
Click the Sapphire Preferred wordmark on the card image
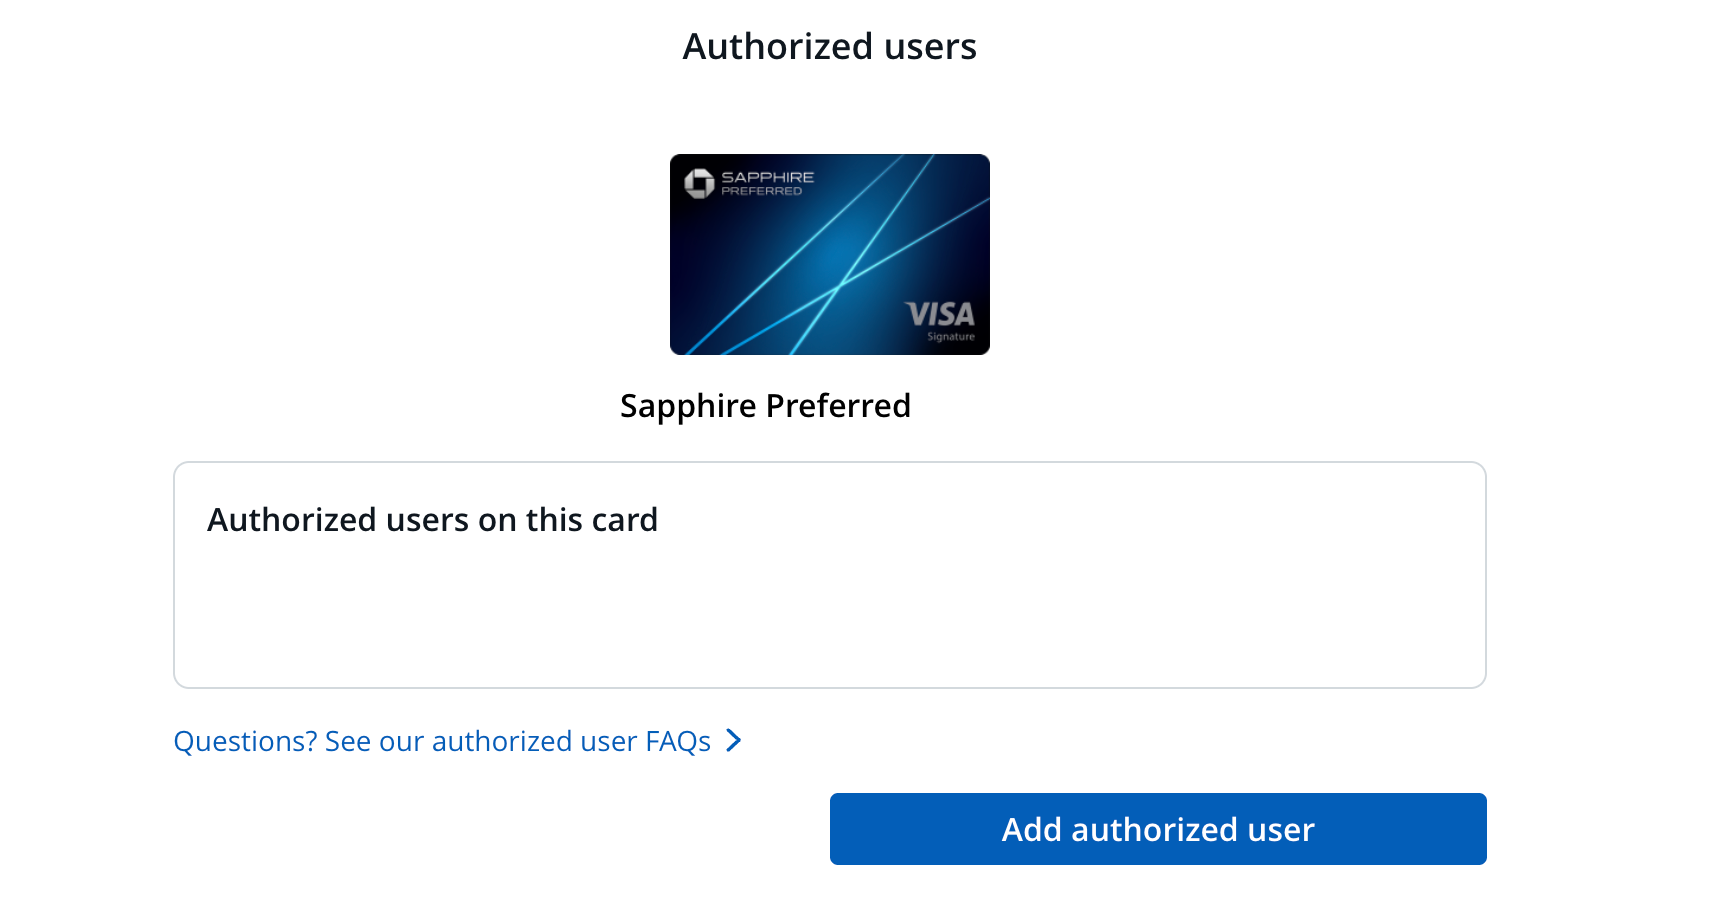[x=766, y=182]
